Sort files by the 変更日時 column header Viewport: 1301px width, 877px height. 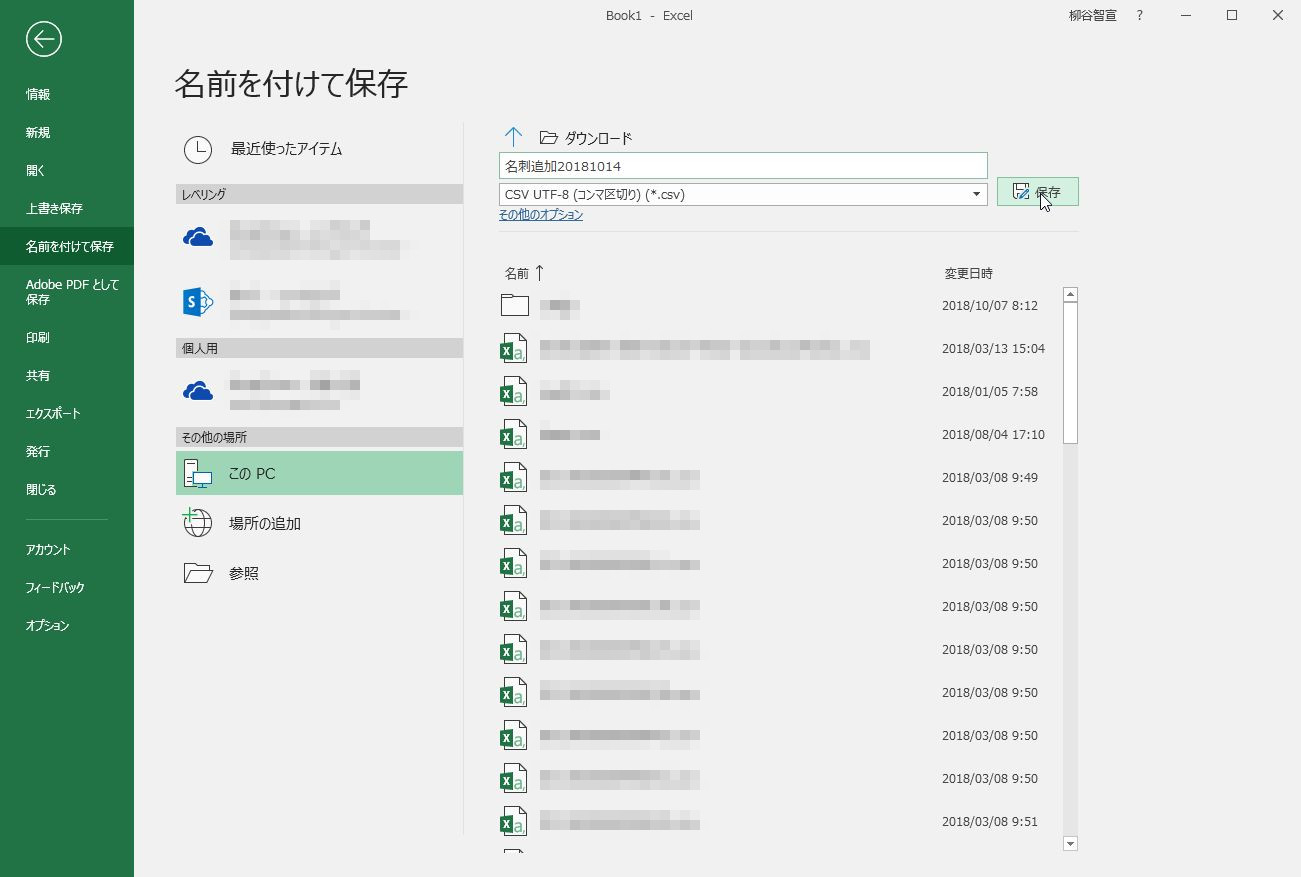[968, 273]
